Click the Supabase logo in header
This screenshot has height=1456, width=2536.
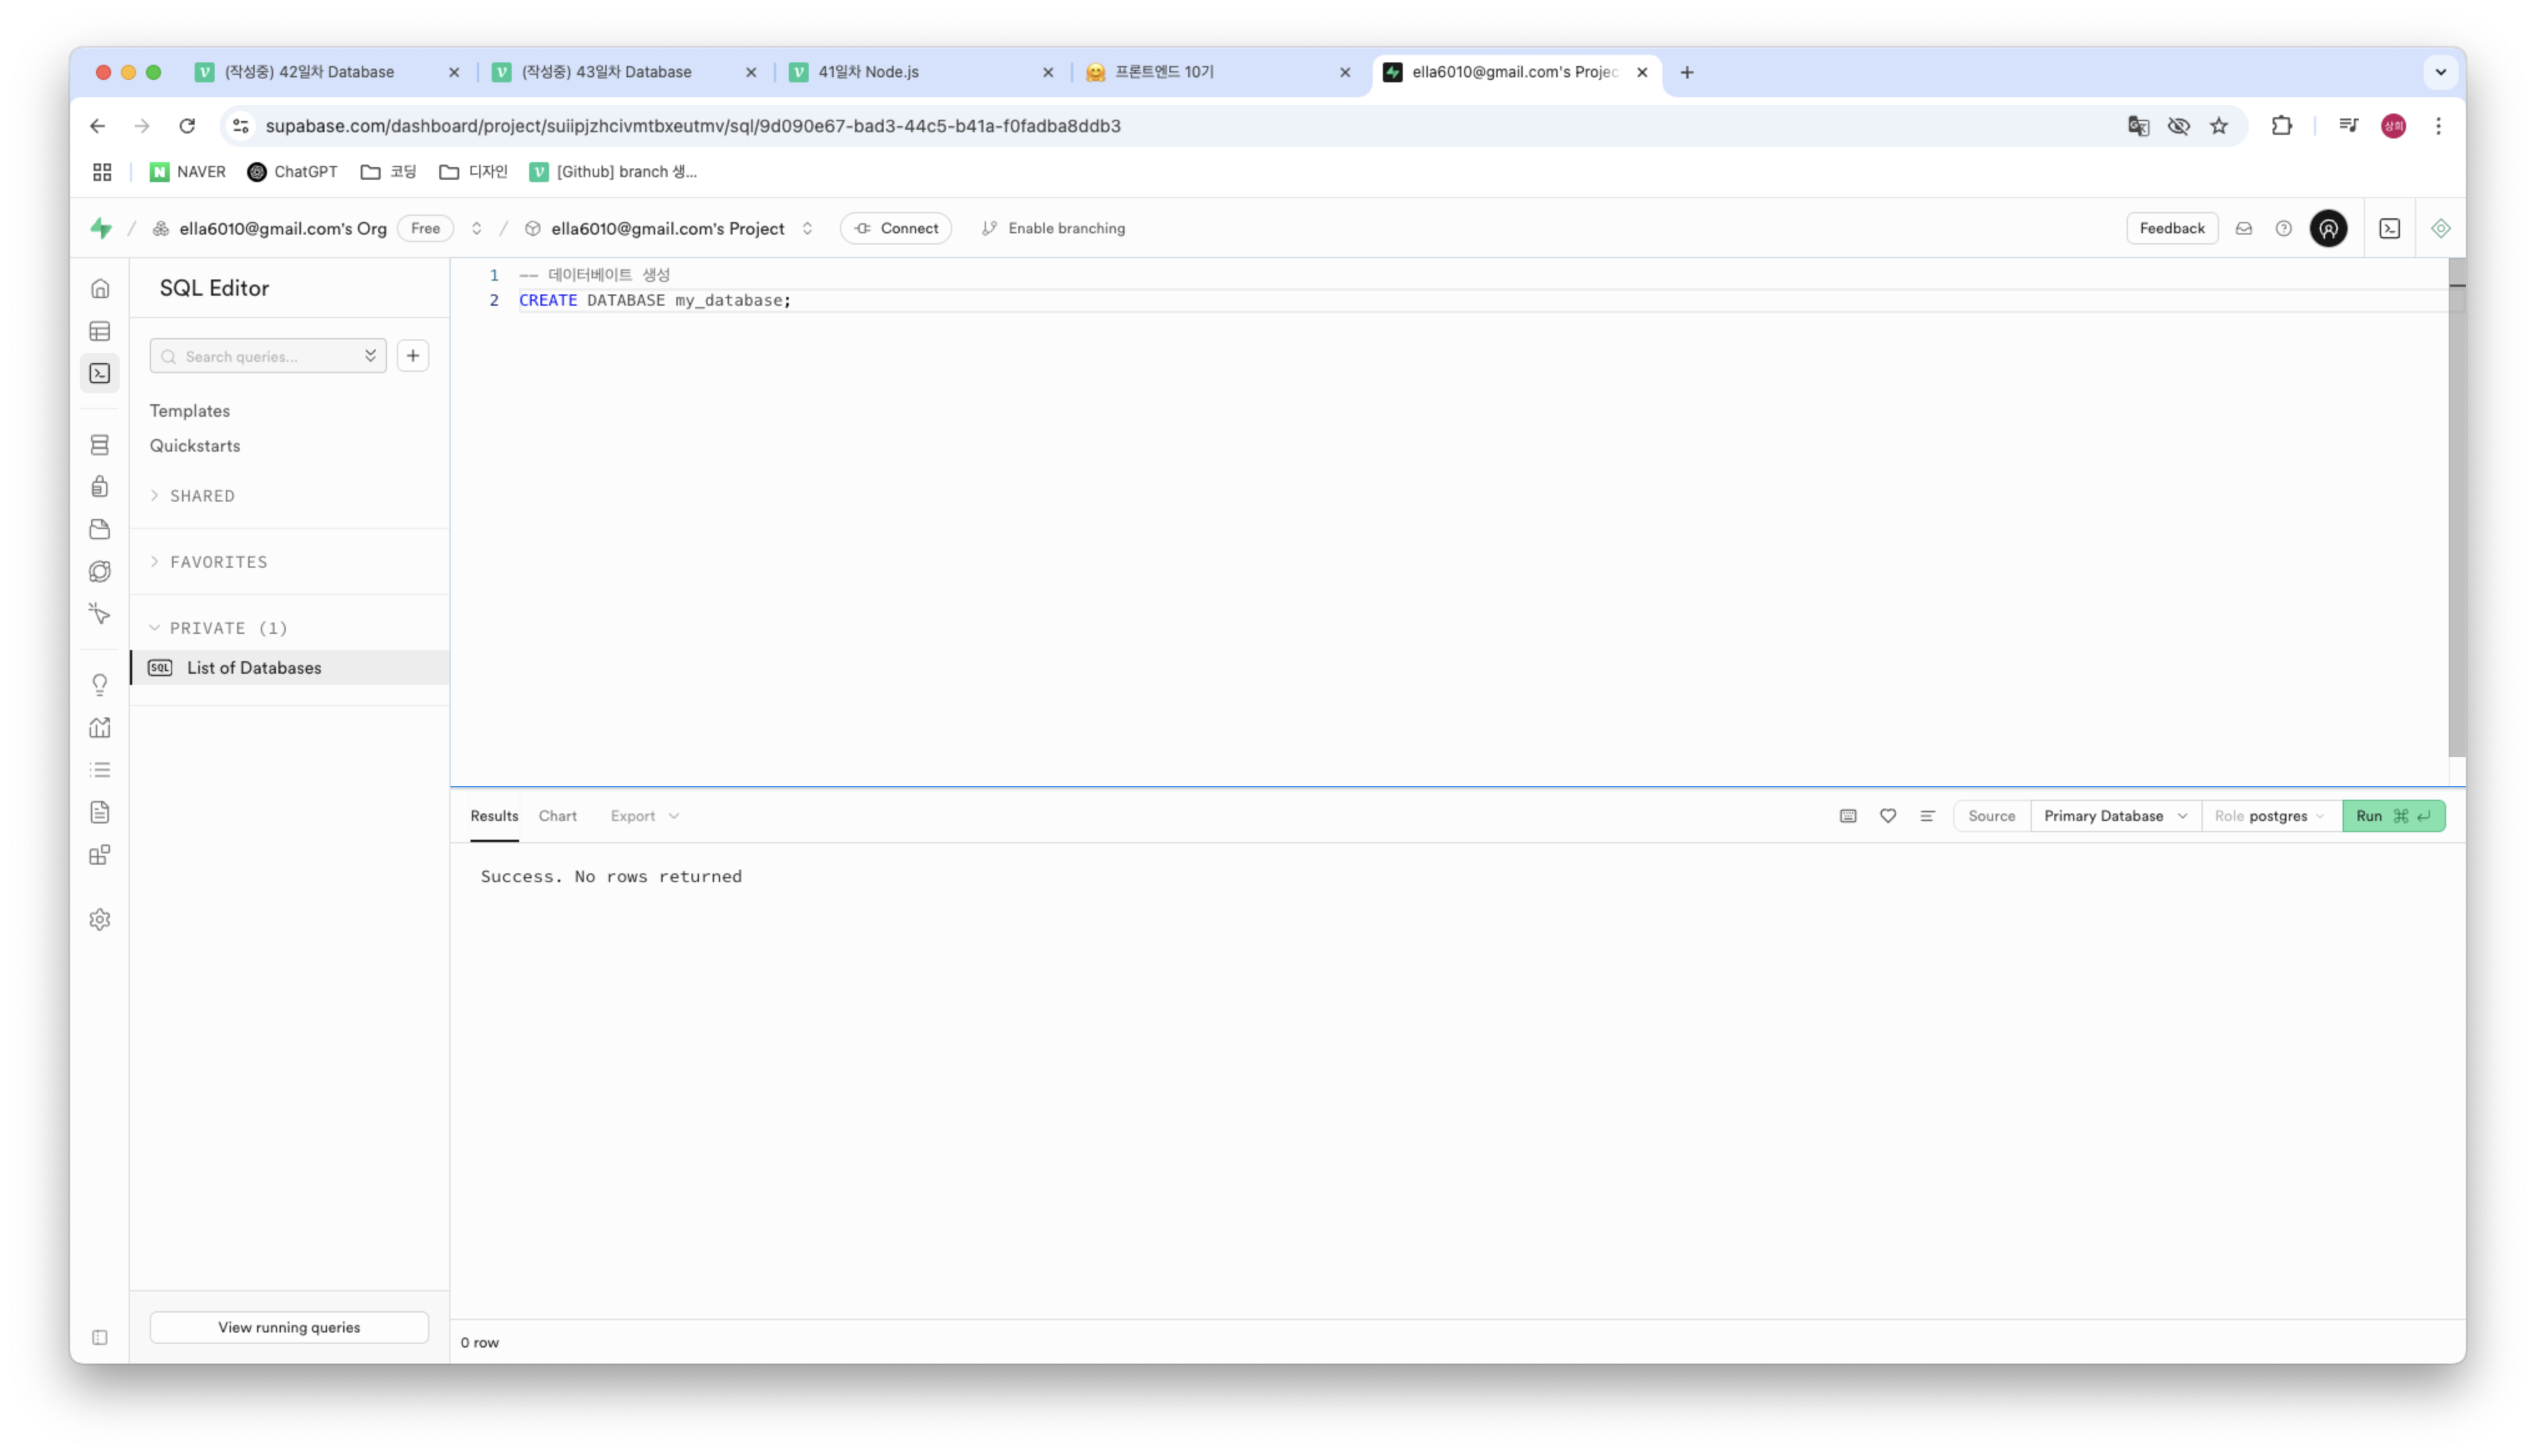(x=101, y=228)
